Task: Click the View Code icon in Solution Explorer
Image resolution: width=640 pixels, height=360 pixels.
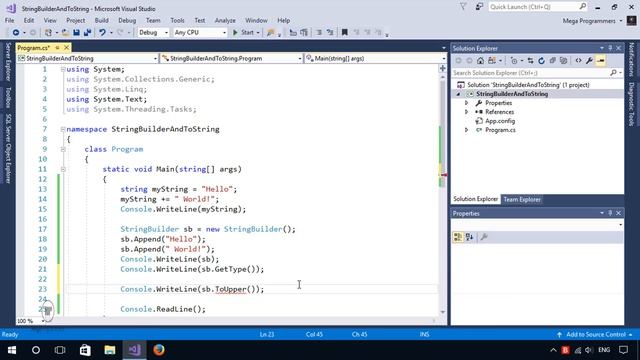Action: tap(578, 61)
